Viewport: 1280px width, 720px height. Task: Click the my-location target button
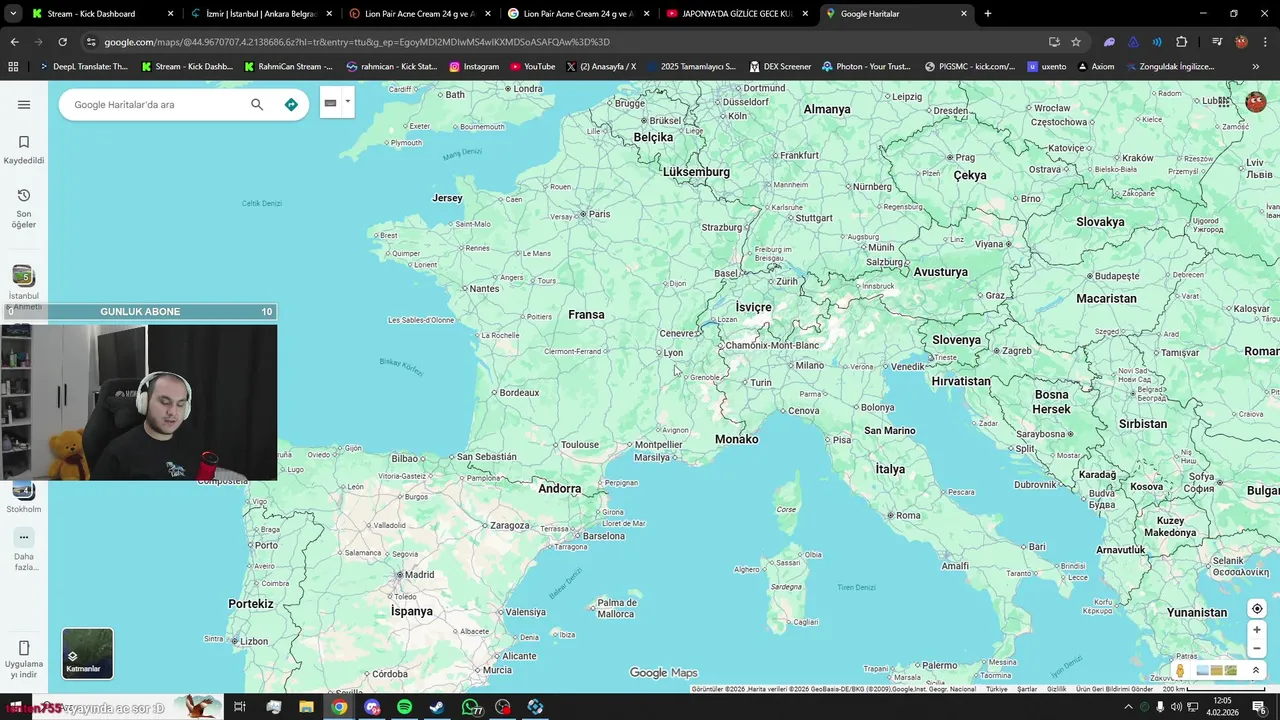point(1257,609)
